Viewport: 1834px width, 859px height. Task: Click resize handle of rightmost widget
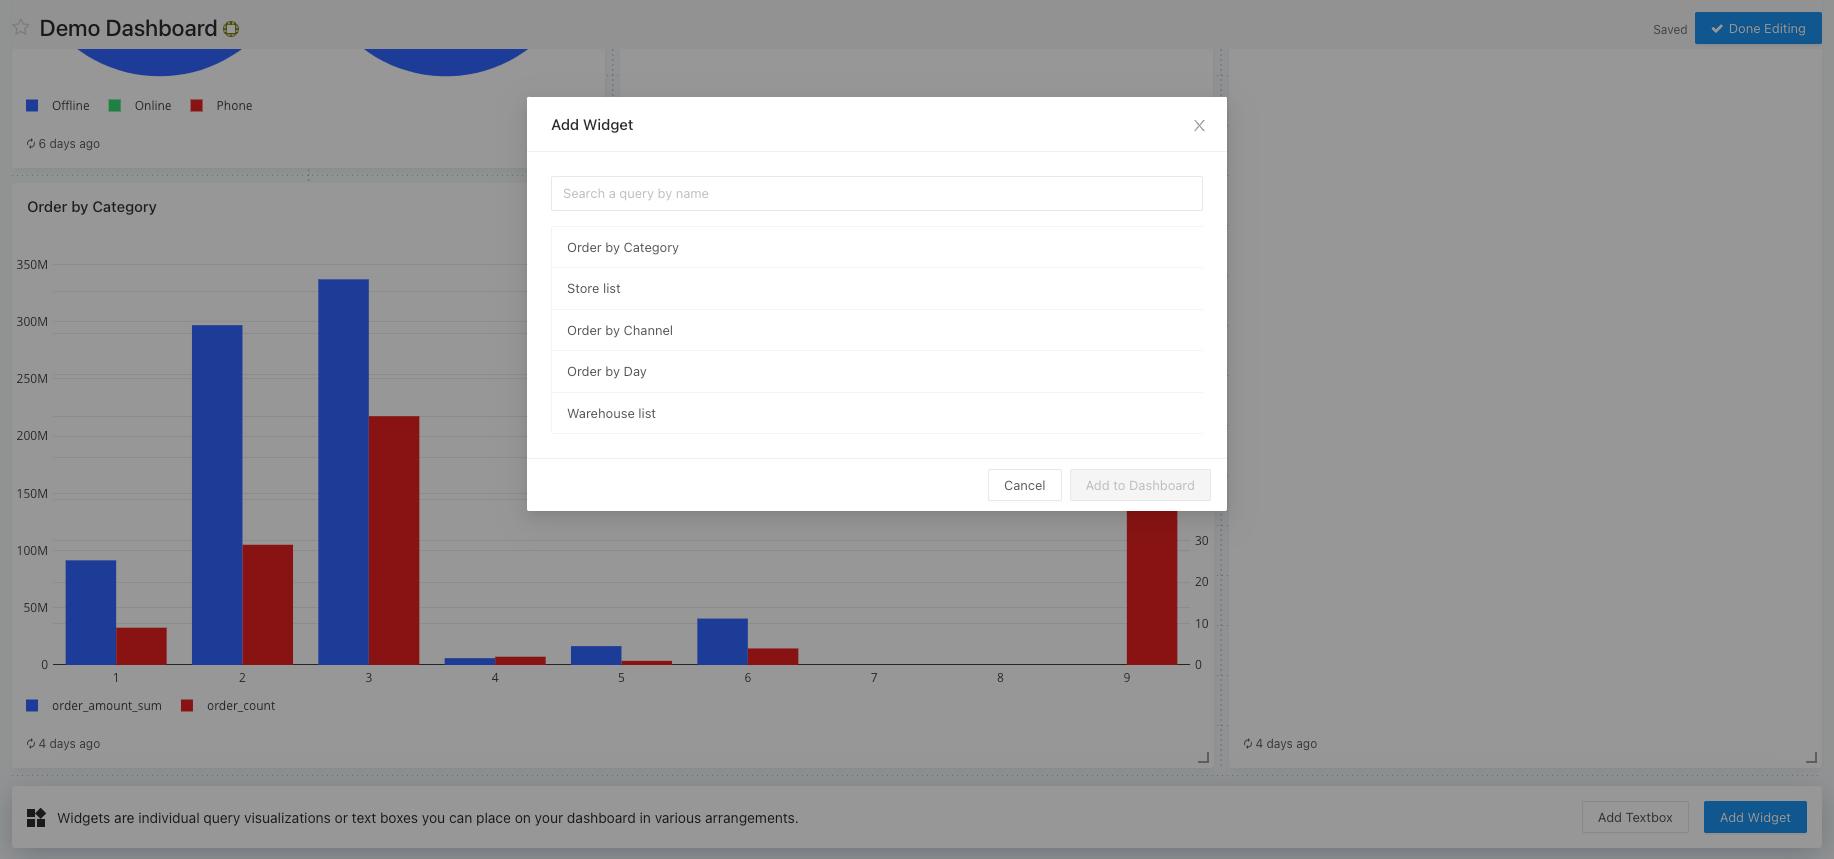[1811, 758]
